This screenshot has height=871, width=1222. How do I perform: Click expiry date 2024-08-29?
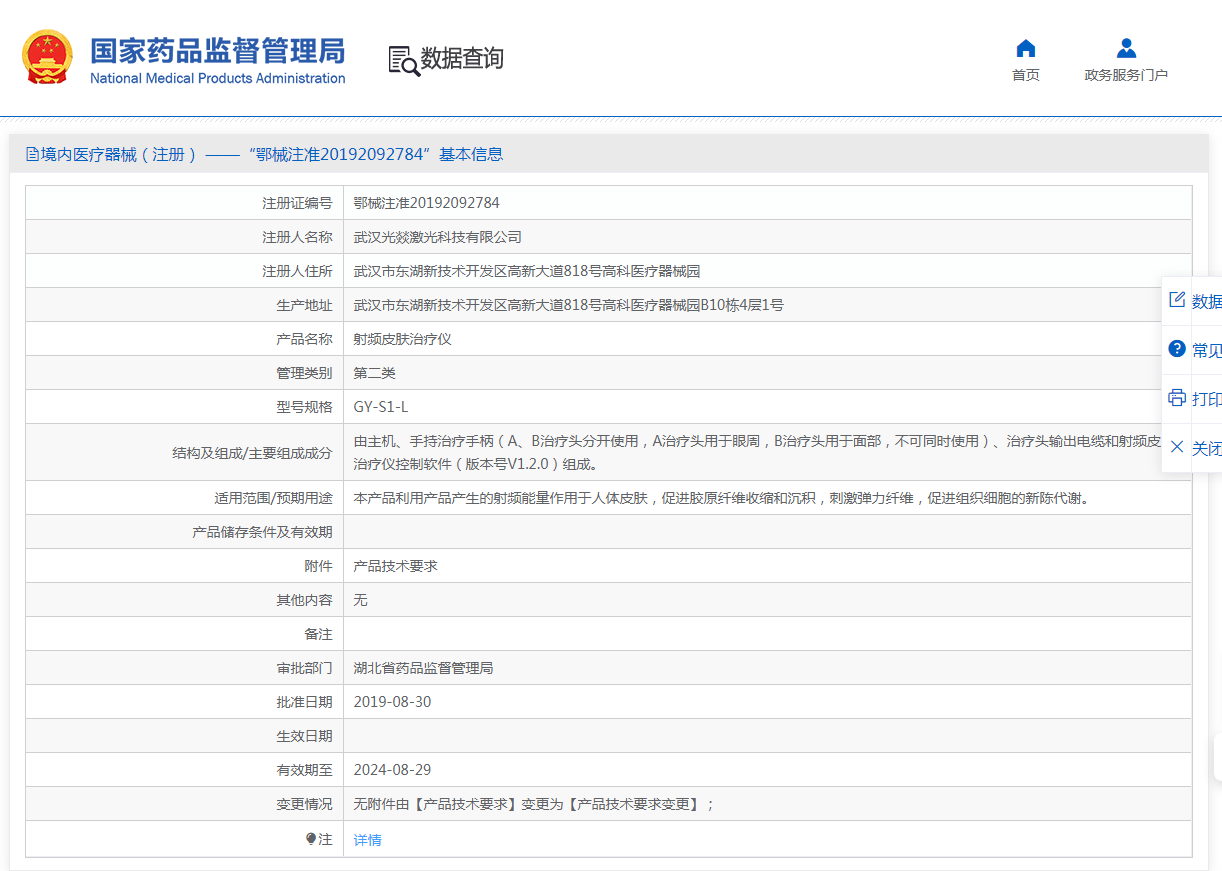pos(393,770)
